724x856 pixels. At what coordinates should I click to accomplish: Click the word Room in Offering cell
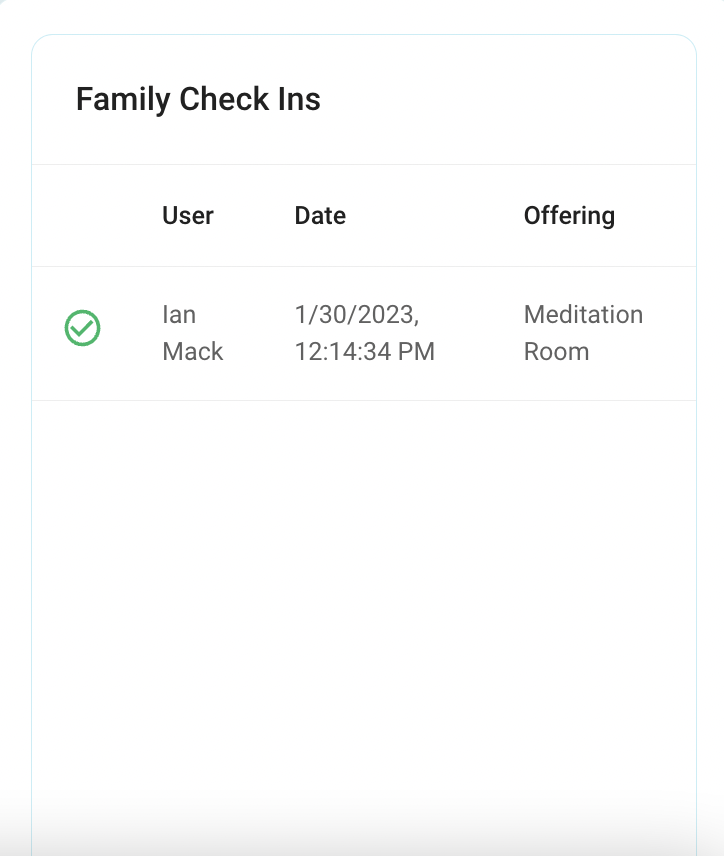(x=556, y=352)
